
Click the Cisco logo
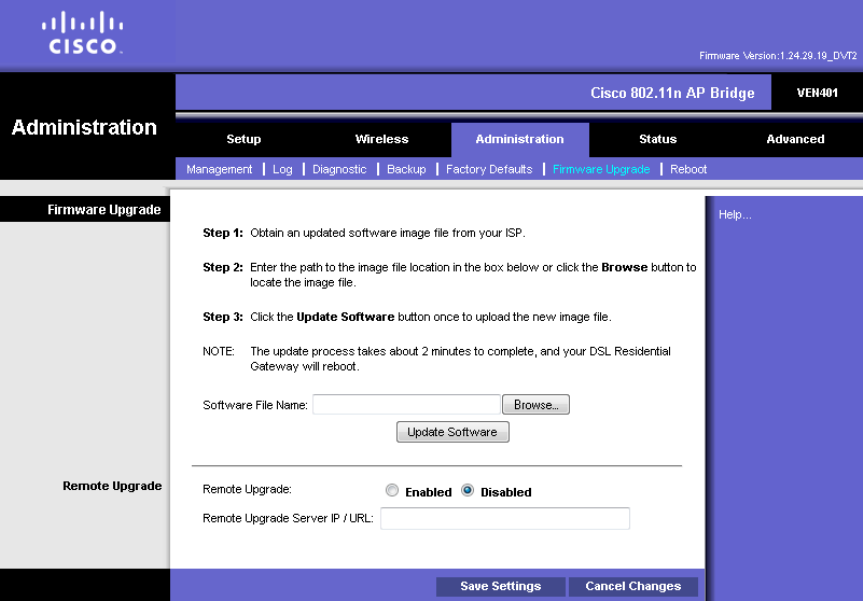coord(83,33)
